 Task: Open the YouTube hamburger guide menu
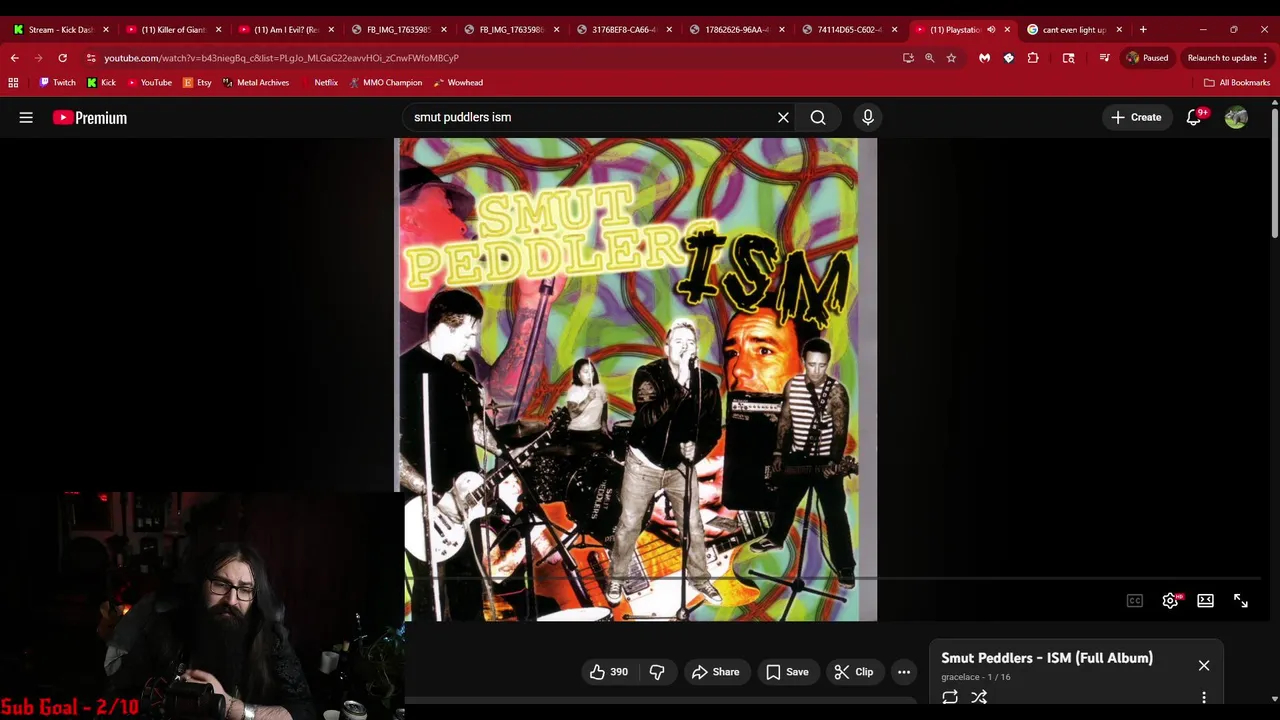(x=26, y=117)
